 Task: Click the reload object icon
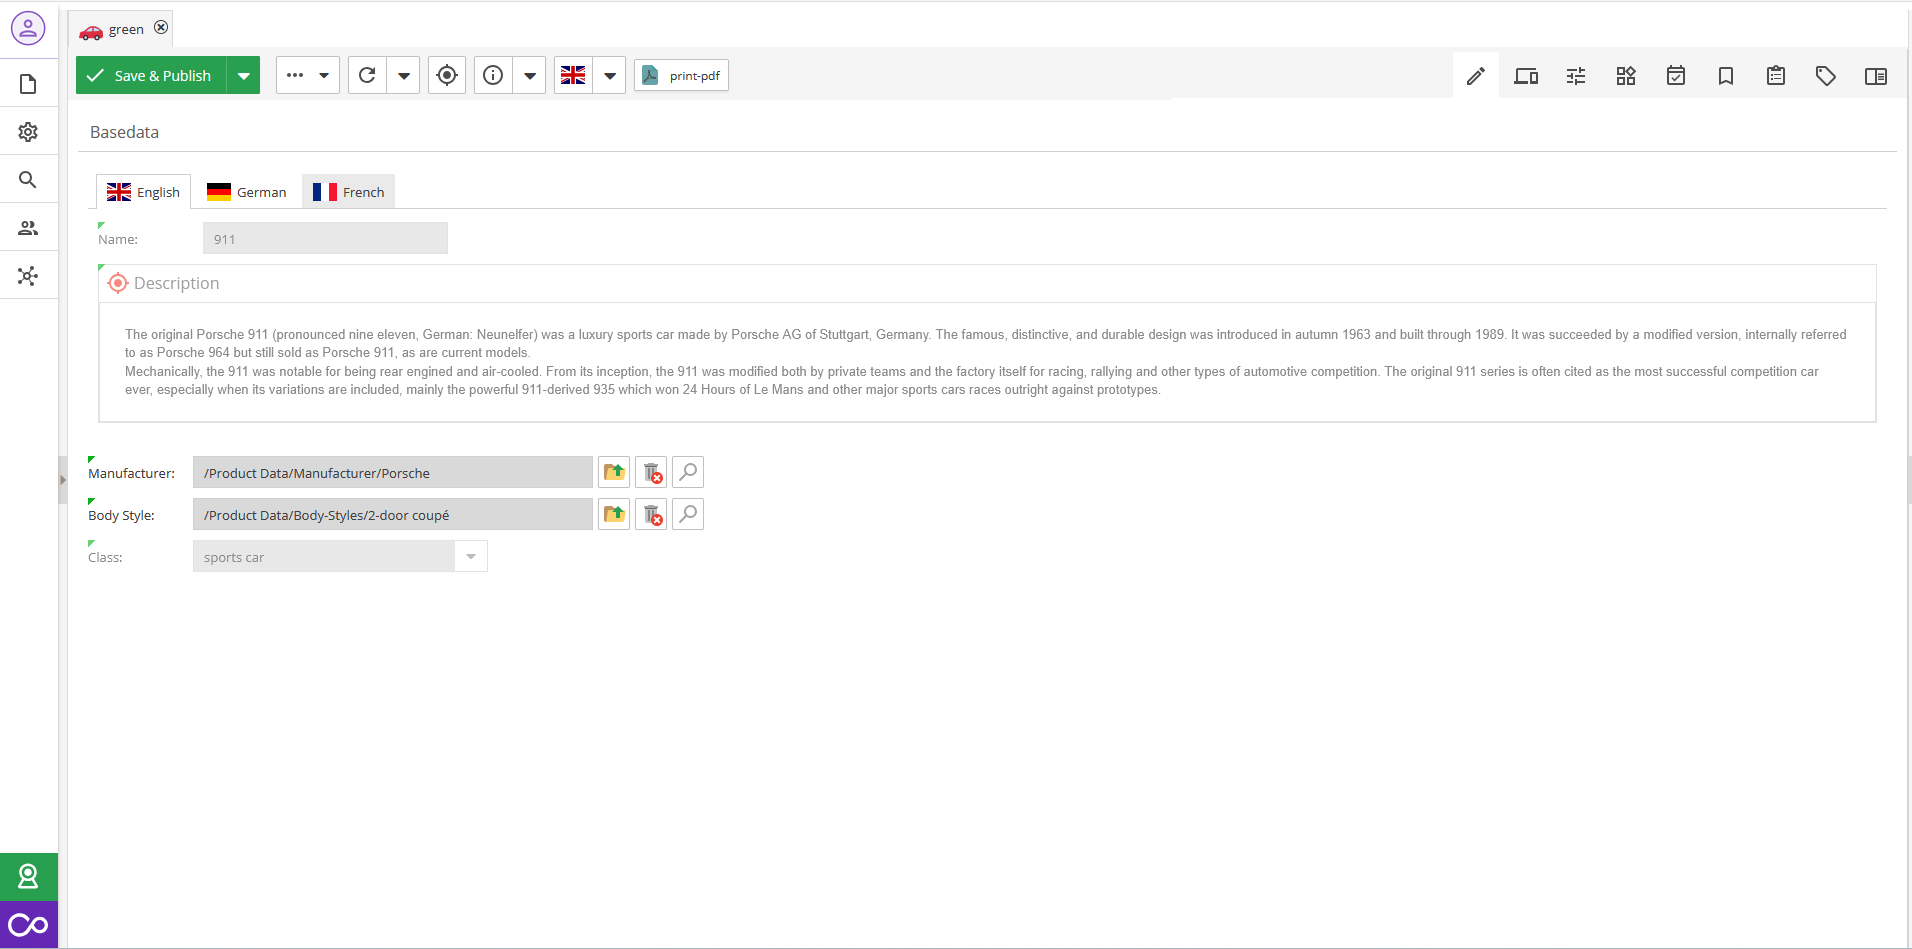click(367, 76)
